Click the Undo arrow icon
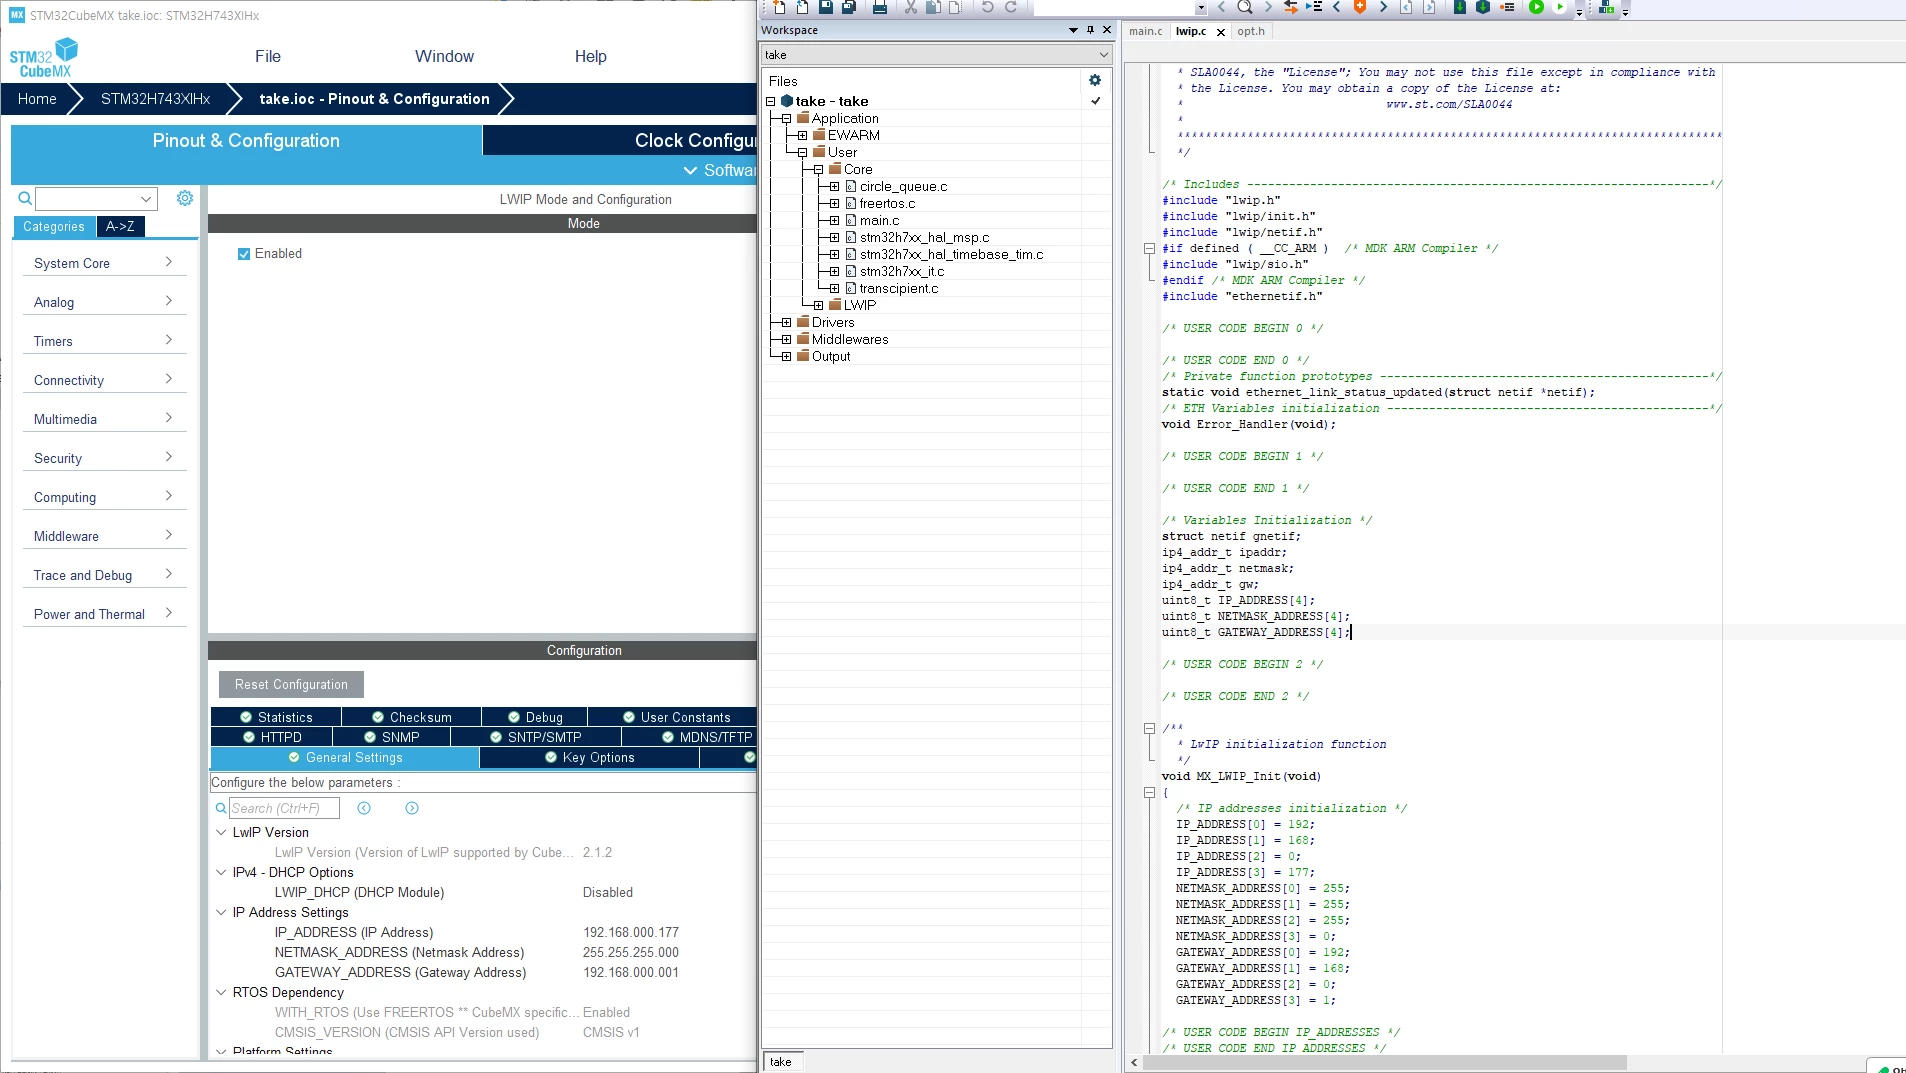Screen dimensions: 1906x1073 (988, 7)
